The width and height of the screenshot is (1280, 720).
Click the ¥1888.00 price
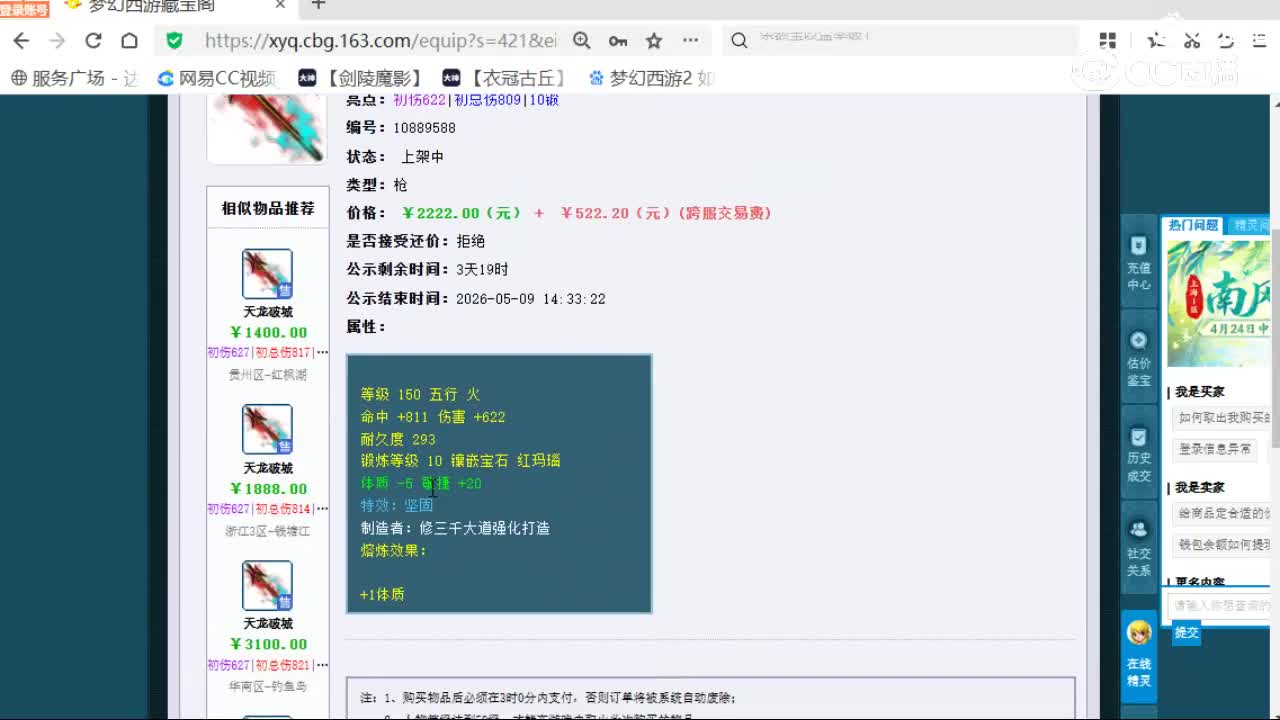click(268, 489)
